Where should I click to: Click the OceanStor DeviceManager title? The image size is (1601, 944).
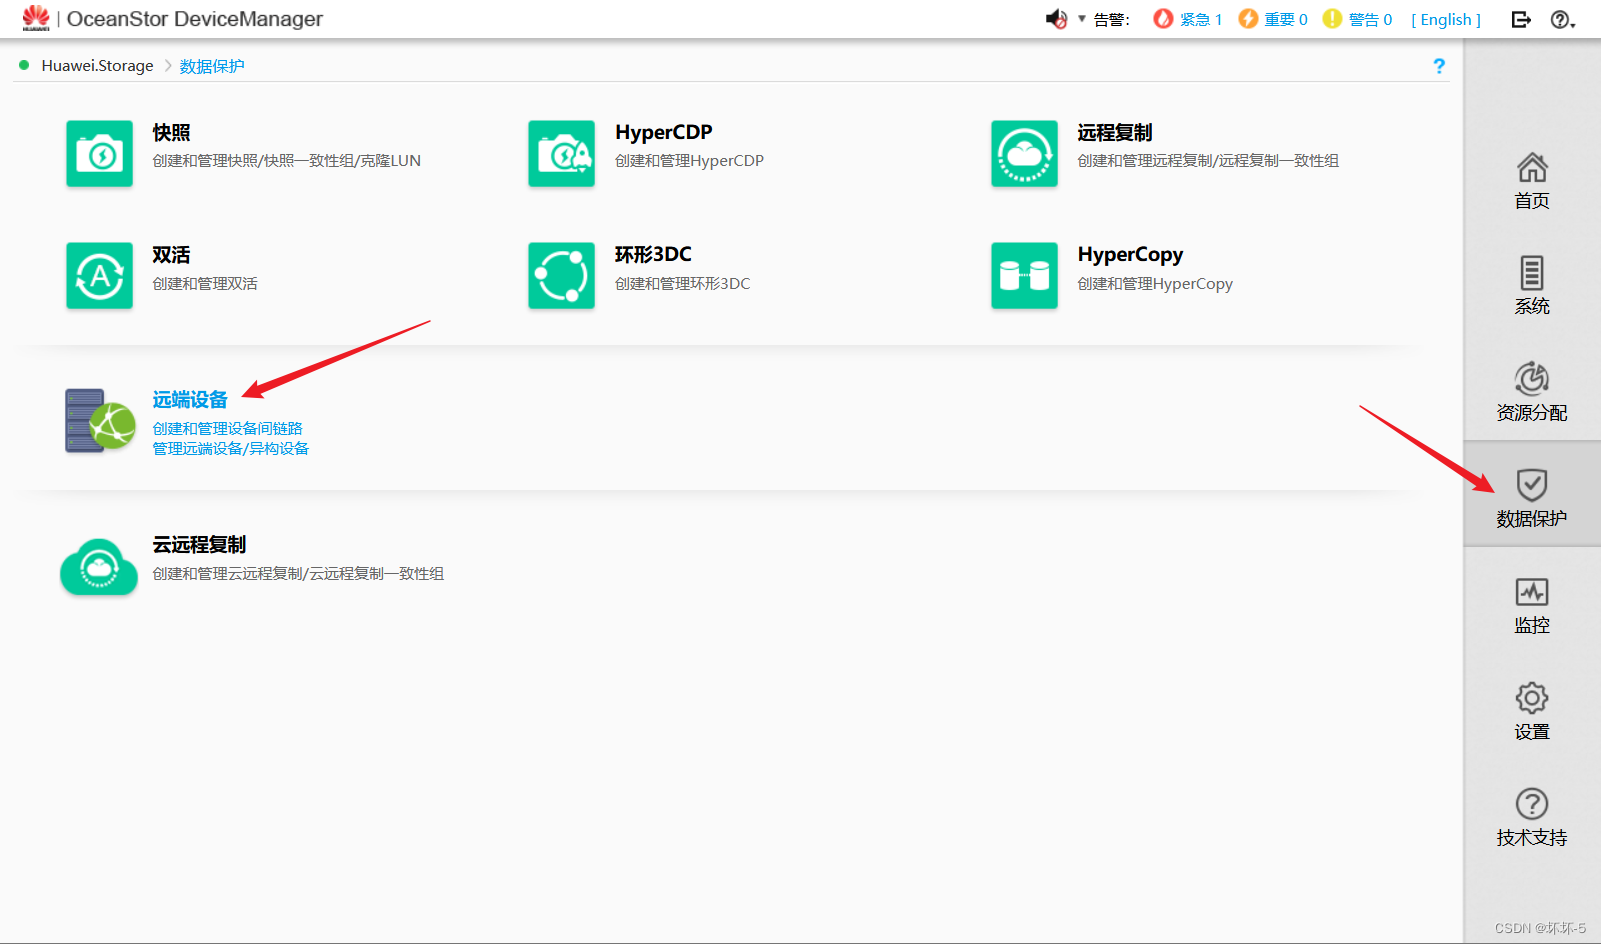click(195, 19)
